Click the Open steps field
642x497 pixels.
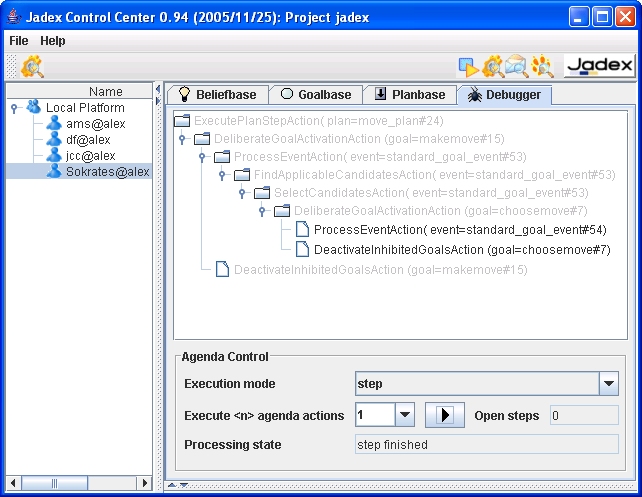(x=584, y=416)
